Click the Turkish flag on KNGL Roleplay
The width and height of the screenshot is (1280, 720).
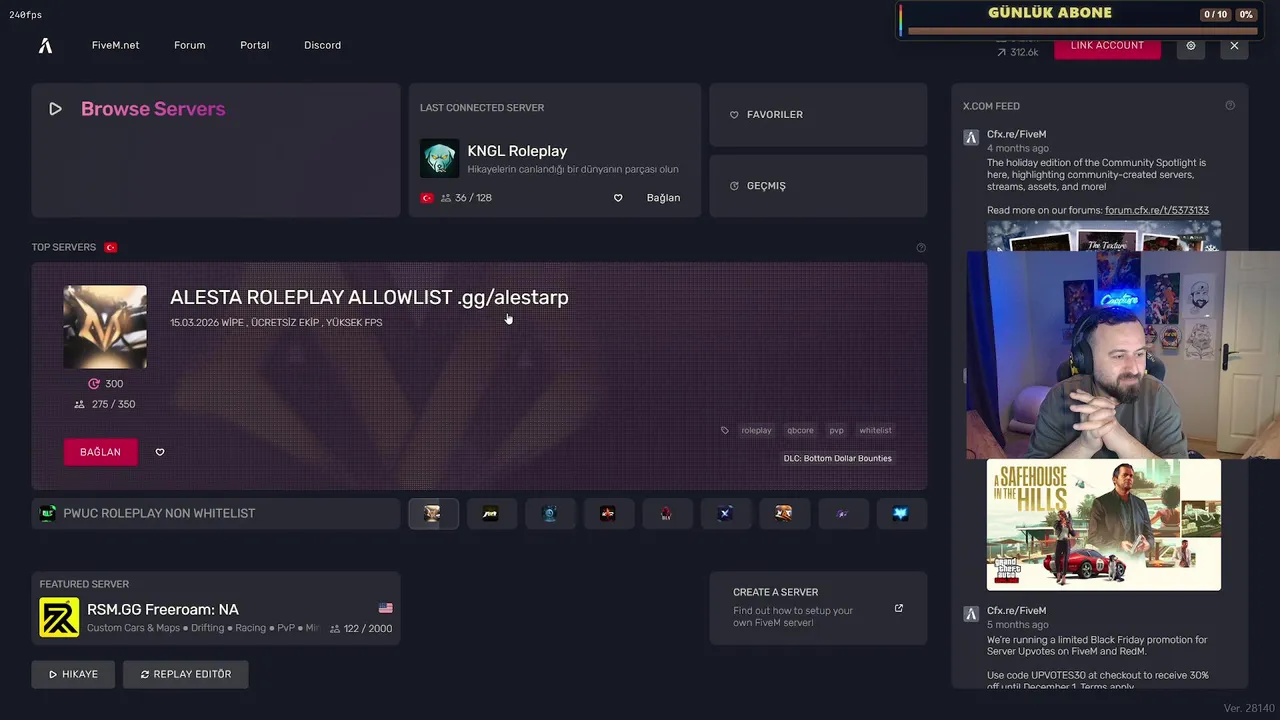427,198
